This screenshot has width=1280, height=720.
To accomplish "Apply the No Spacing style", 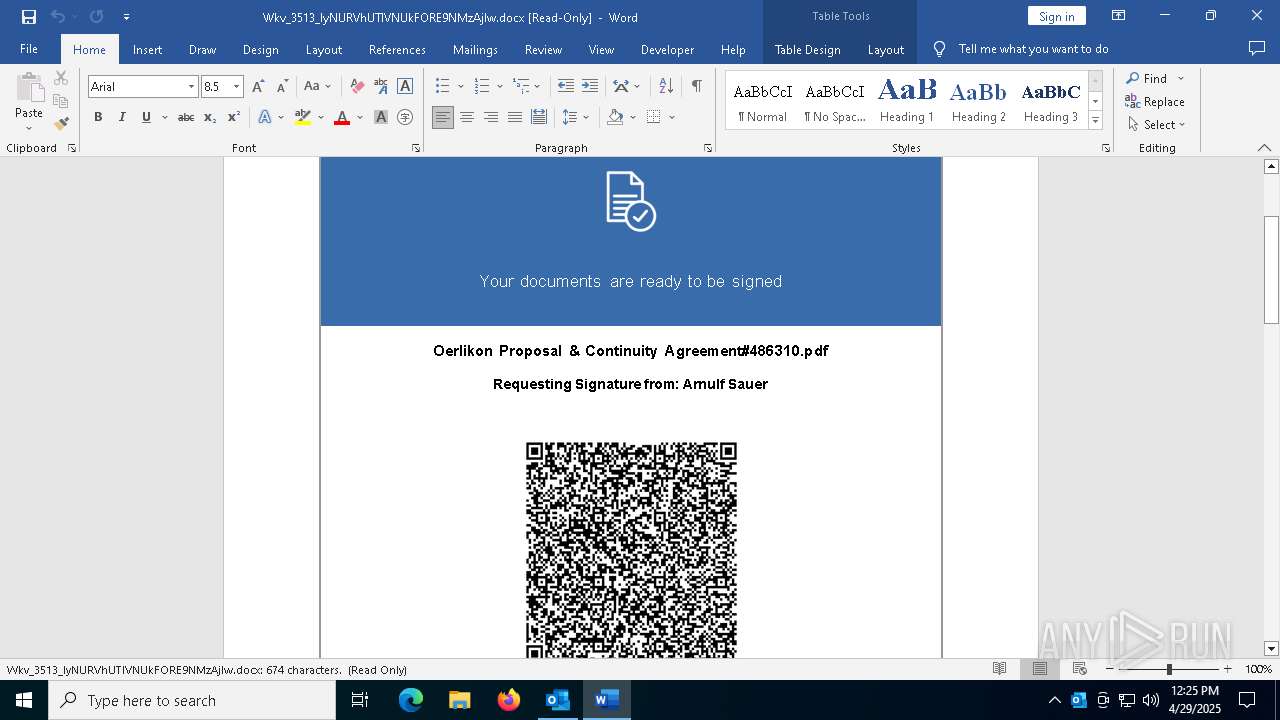I will pyautogui.click(x=835, y=100).
